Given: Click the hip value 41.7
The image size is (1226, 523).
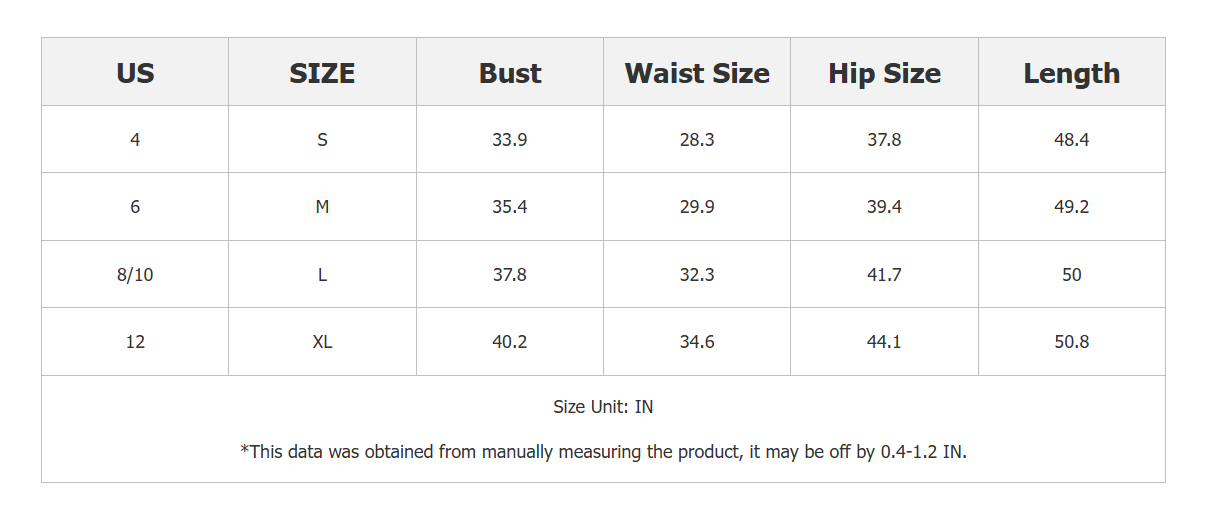Looking at the screenshot, I should pos(884,275).
